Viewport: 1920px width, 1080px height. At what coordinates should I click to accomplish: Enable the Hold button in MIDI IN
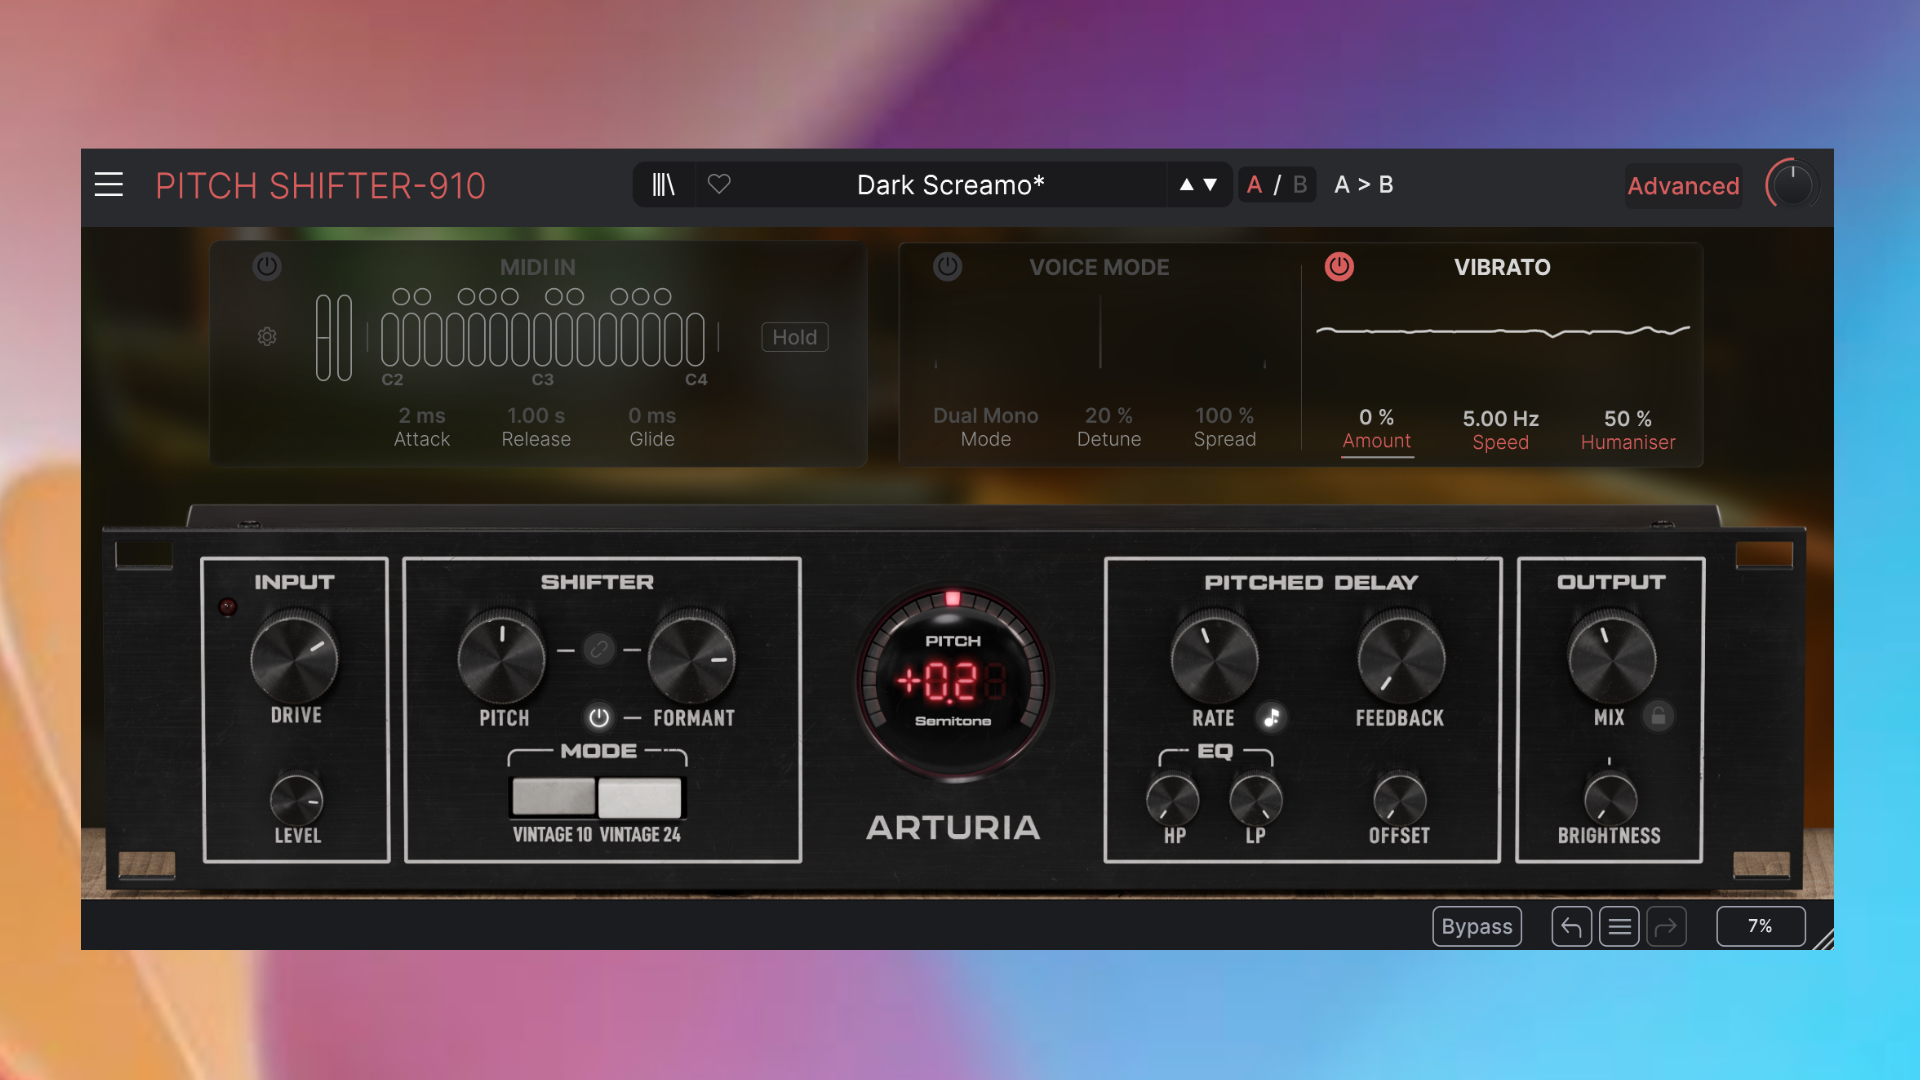coord(794,337)
